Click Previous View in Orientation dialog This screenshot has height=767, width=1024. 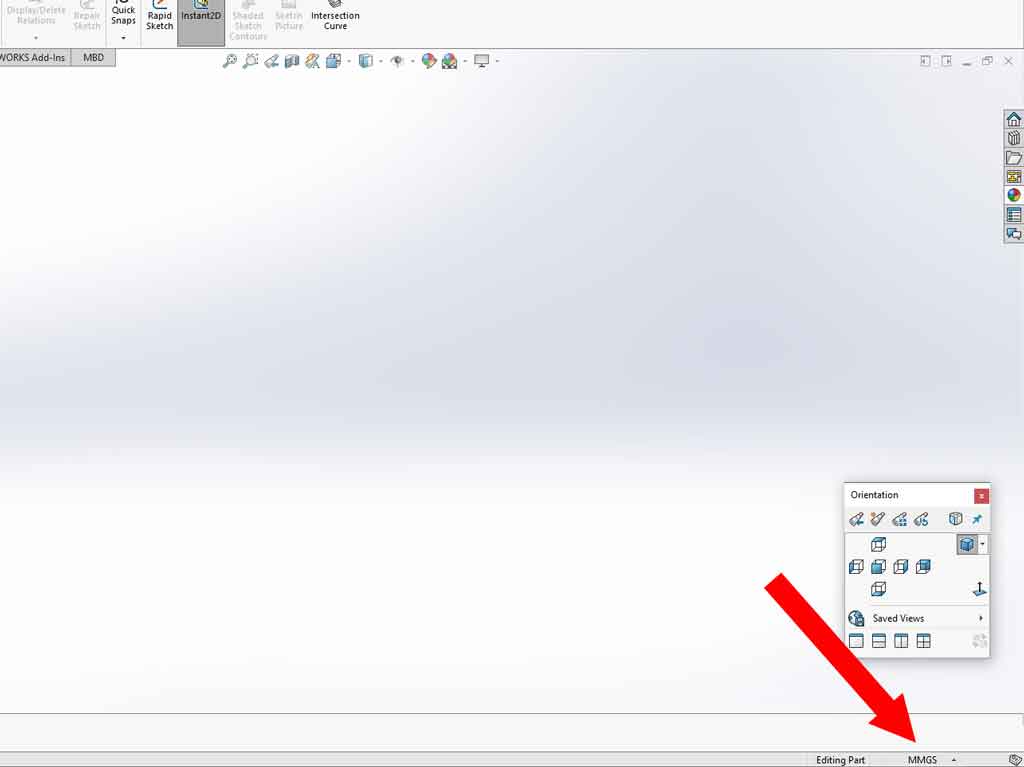856,519
